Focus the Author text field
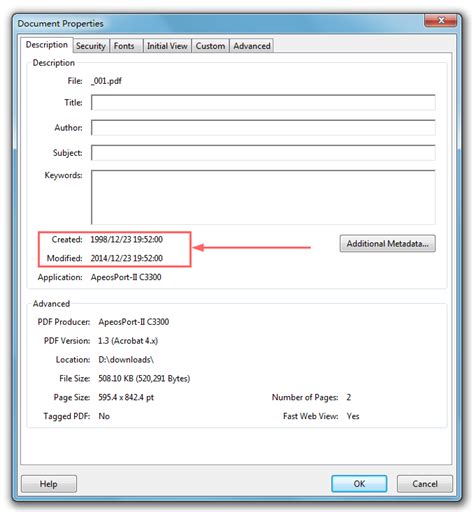Viewport: 474px width, 512px height. (x=263, y=128)
